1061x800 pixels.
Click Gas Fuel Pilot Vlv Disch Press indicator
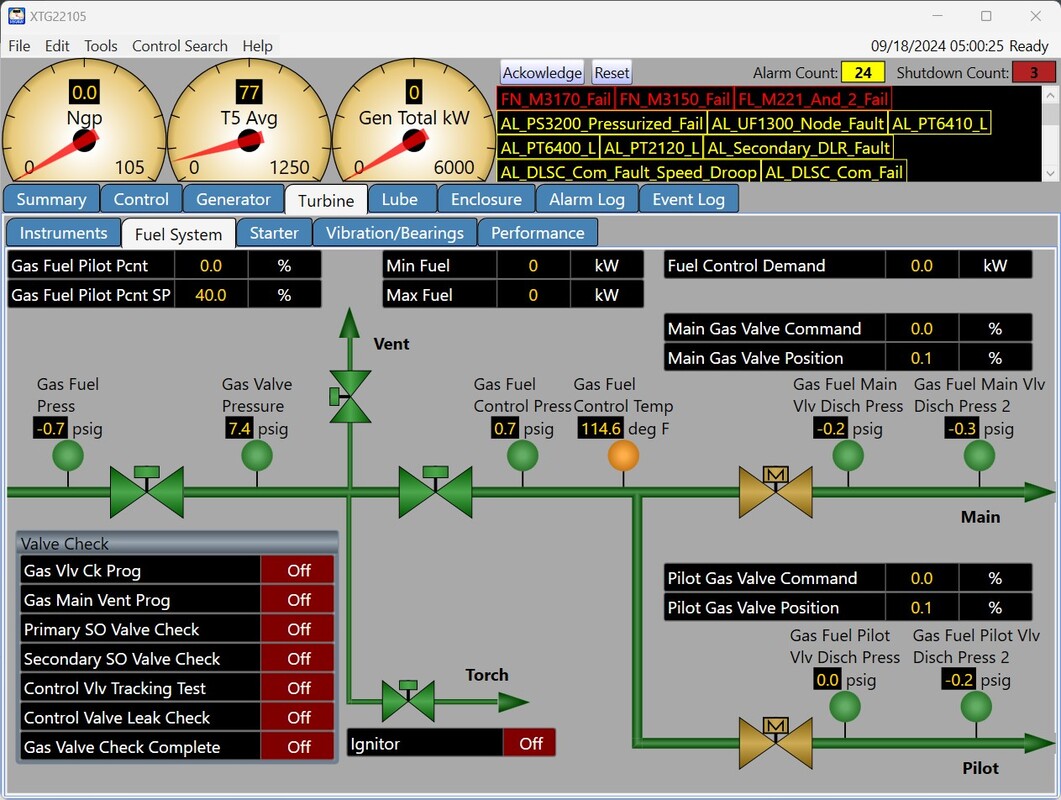pos(844,707)
